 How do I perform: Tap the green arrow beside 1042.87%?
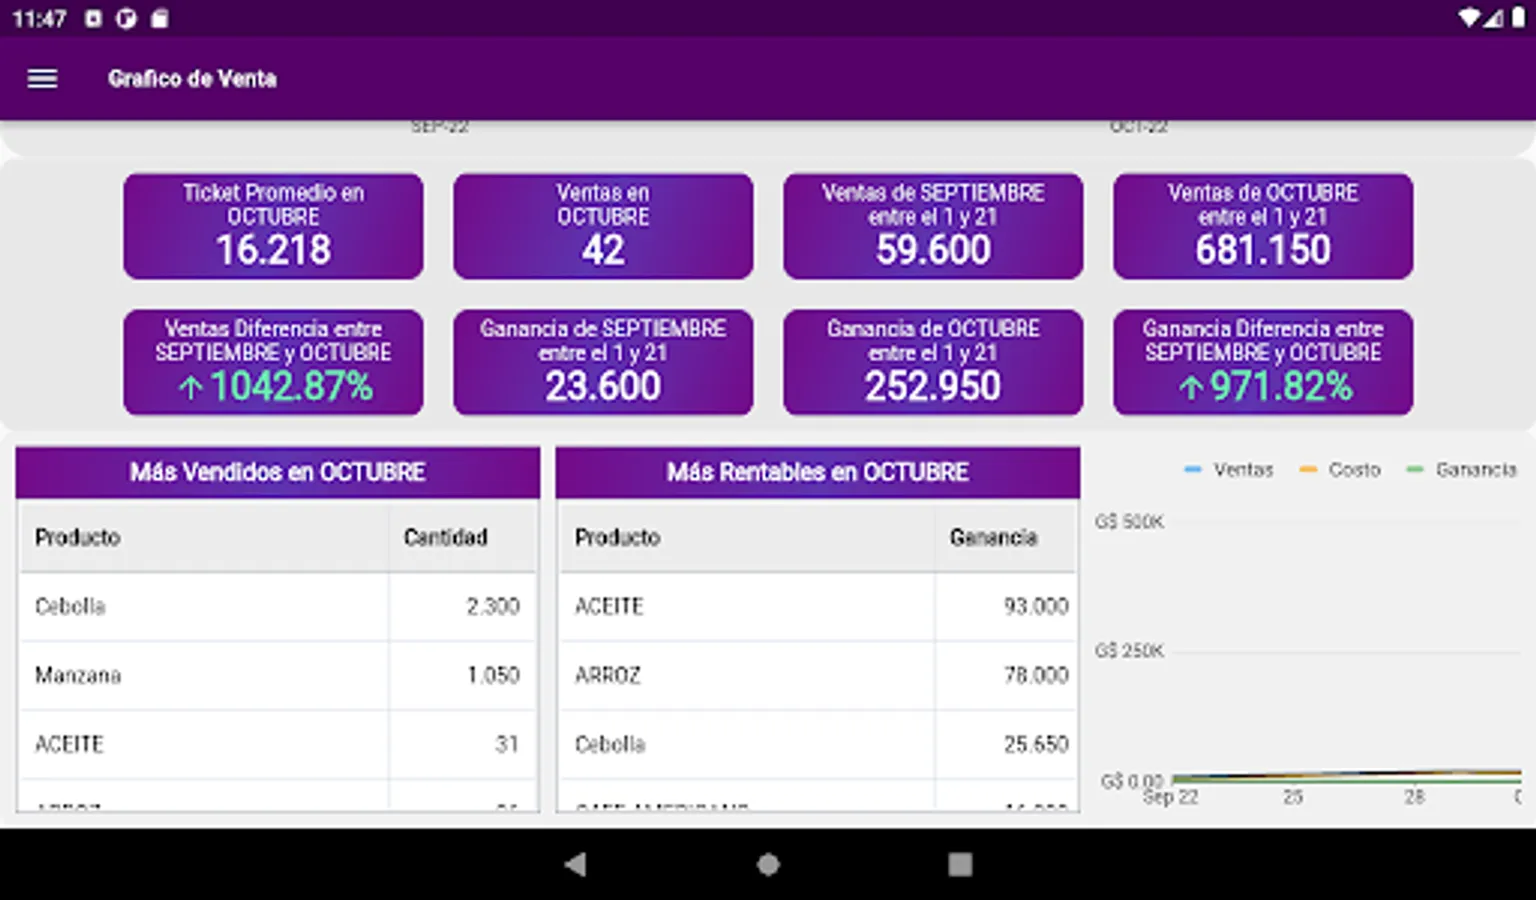pos(191,388)
